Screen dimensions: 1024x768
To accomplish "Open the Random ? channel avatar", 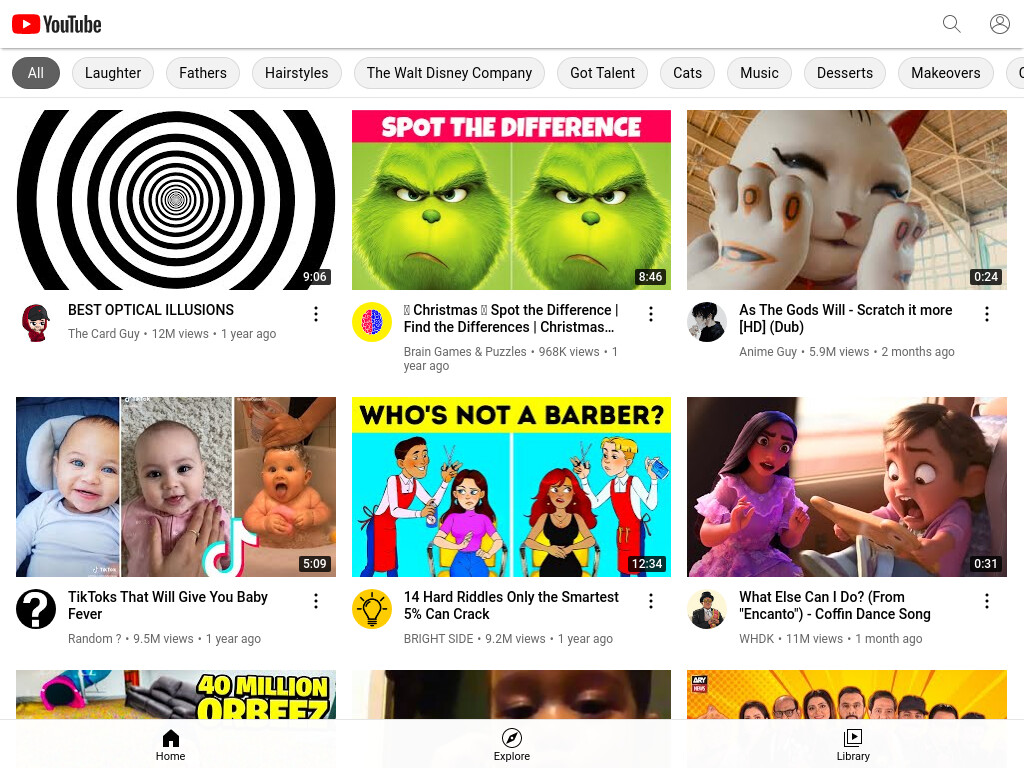I will (36, 609).
